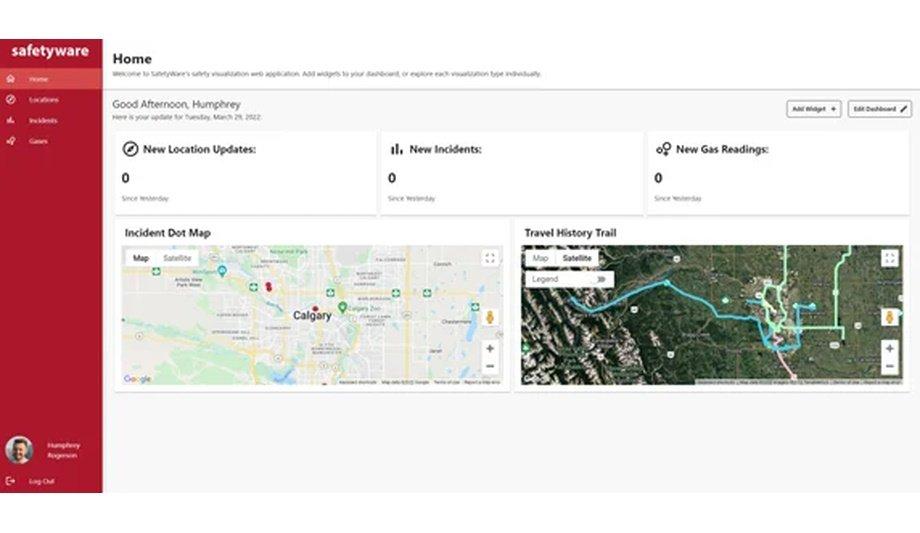Click Report a map error on Incident Dot Map

pos(482,382)
